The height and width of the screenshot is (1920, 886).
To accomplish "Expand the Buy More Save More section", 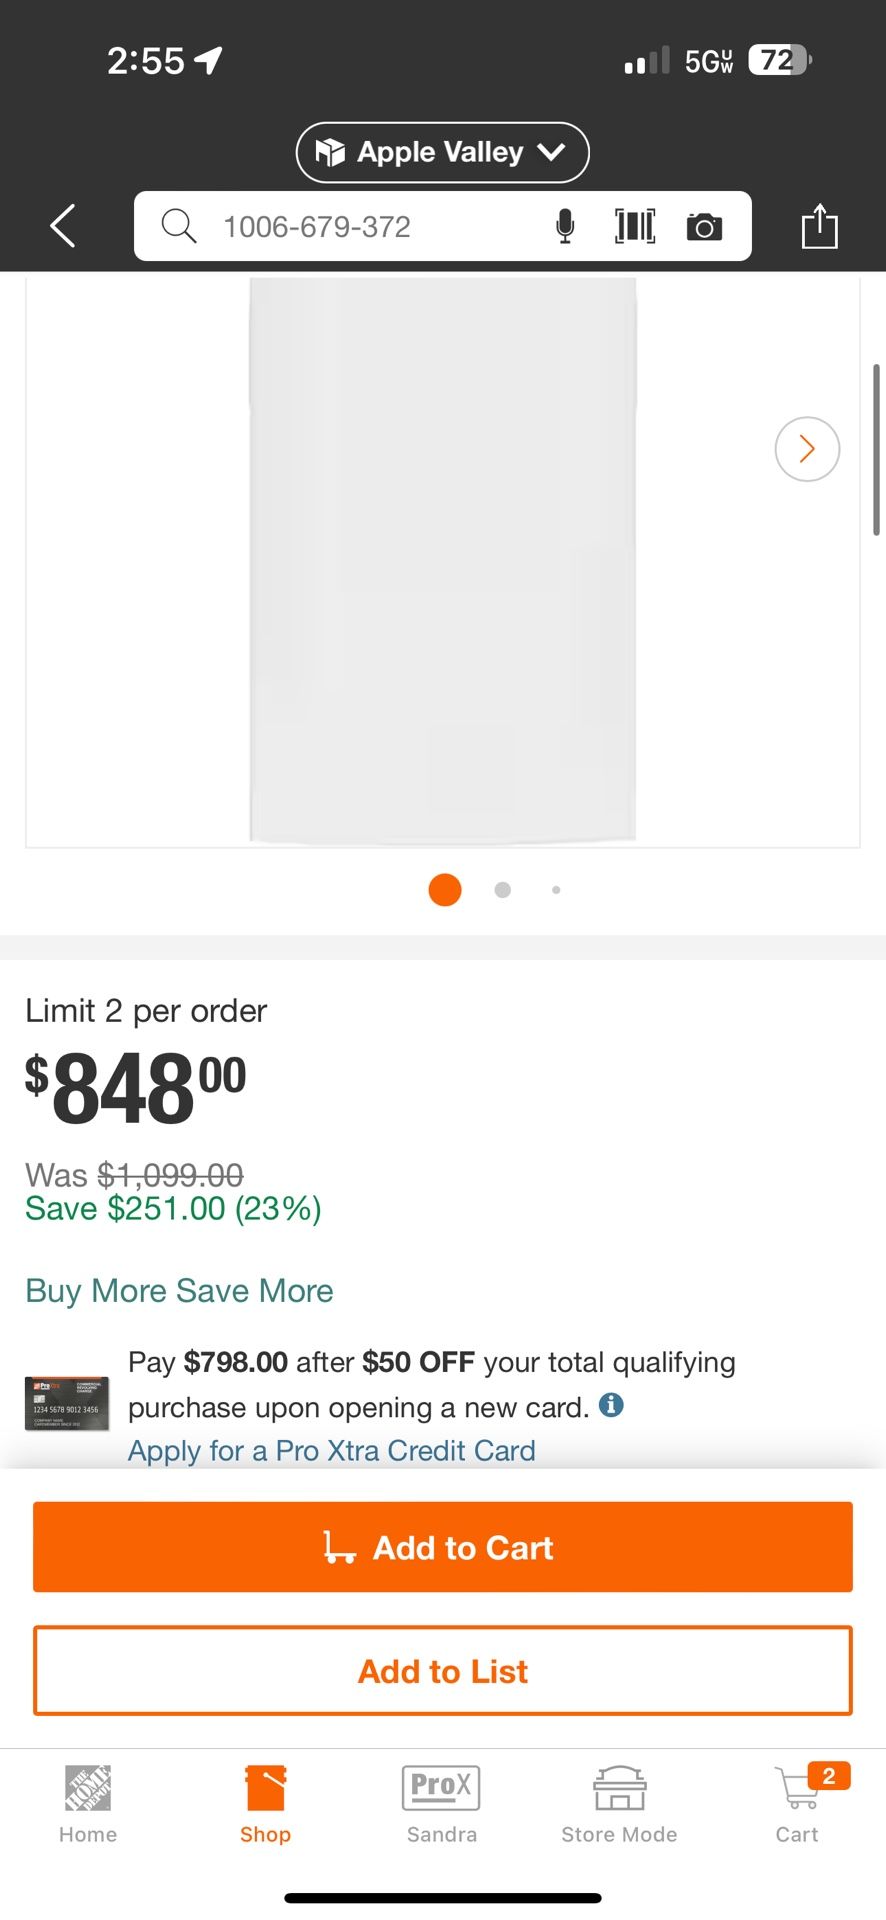I will 179,1291.
